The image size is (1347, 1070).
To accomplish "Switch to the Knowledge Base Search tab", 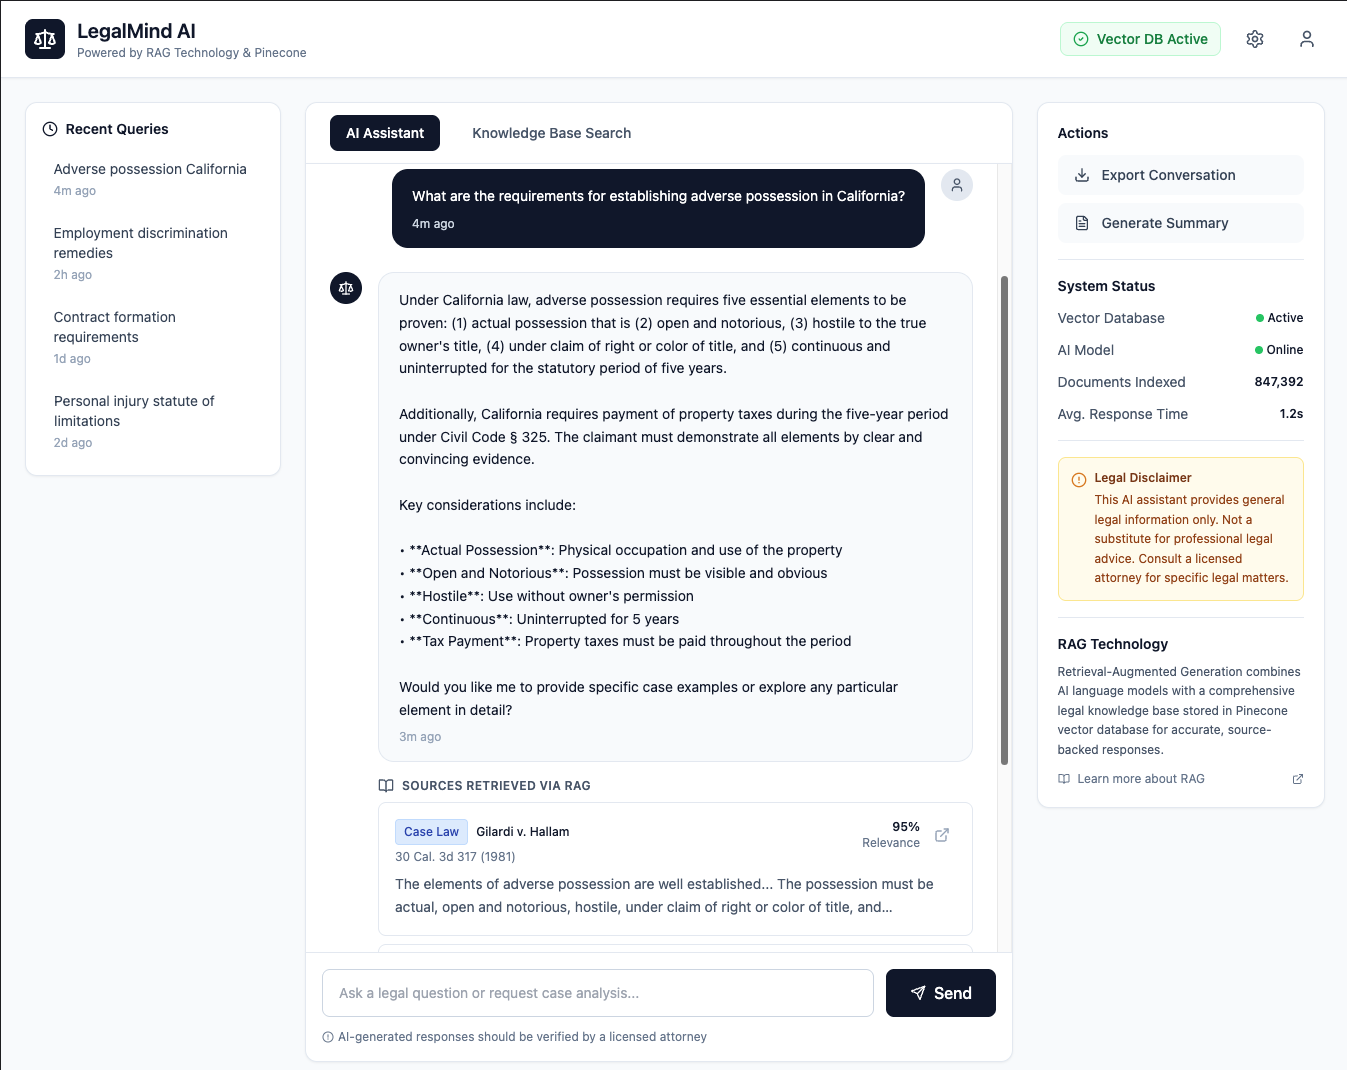I will (551, 133).
